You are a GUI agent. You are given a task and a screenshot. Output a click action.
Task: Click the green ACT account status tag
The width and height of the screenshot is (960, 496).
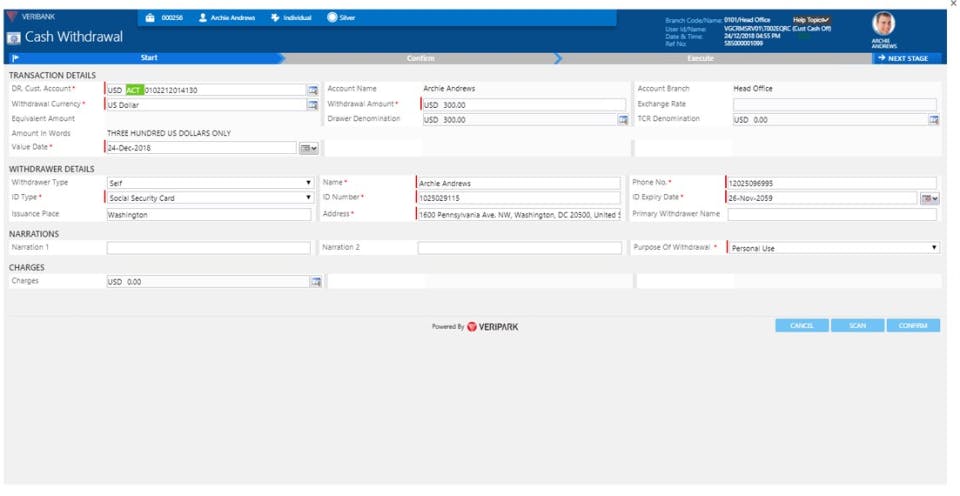[134, 91]
